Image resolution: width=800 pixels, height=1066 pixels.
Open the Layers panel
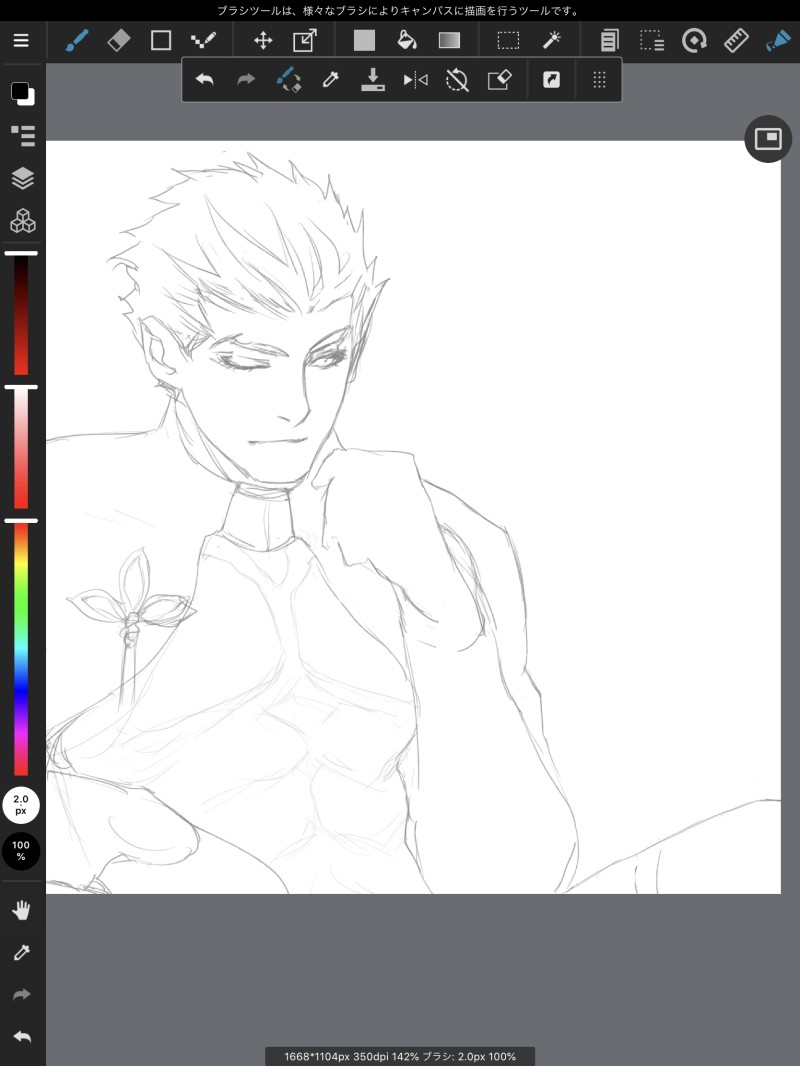[22, 178]
